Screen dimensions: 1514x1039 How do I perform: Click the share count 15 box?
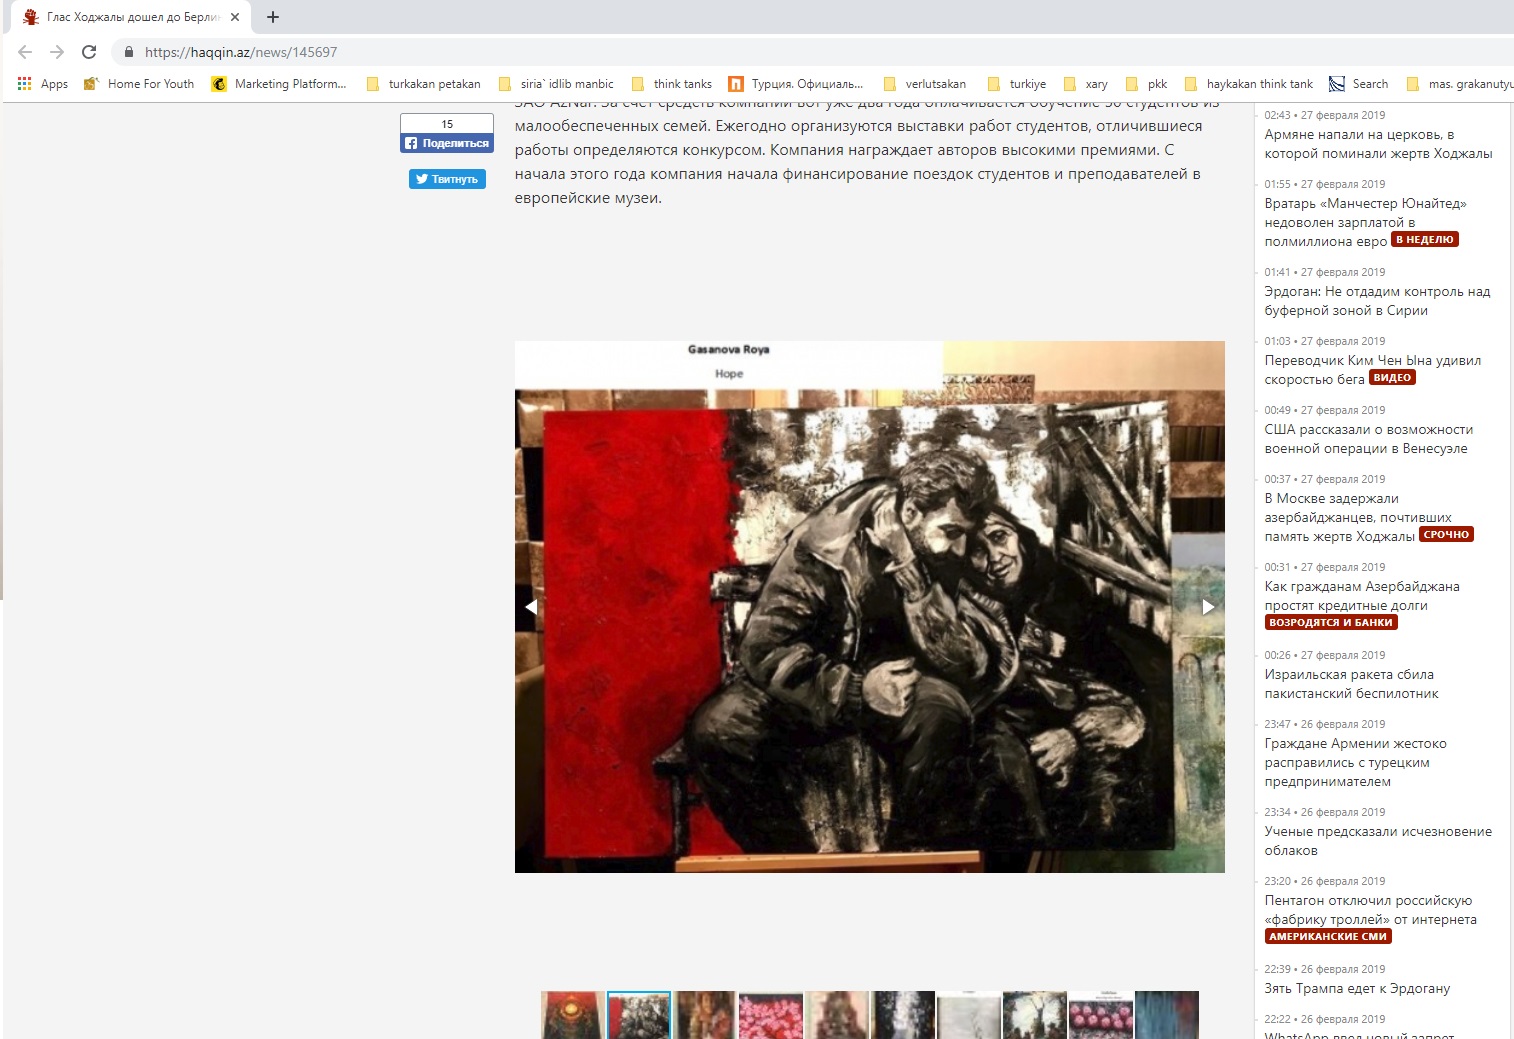pos(447,124)
